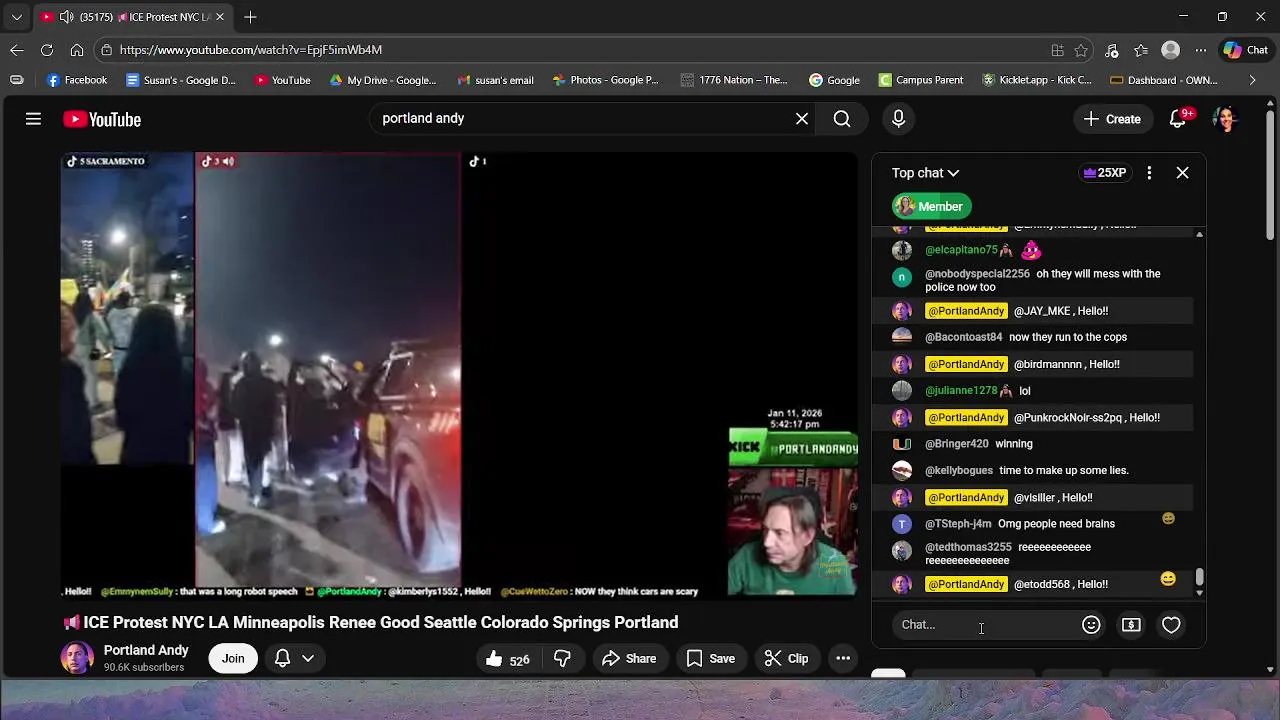The image size is (1280, 720).
Task: Run search with the magnifier button
Action: (x=842, y=119)
